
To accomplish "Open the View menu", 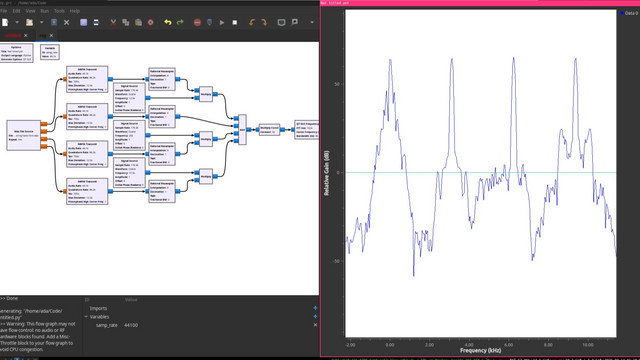I will [31, 11].
